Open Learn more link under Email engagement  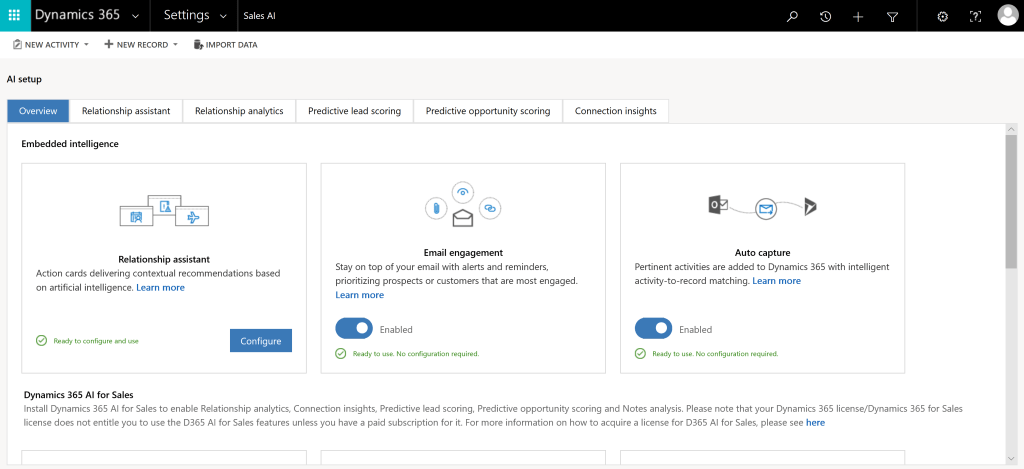pyautogui.click(x=360, y=295)
